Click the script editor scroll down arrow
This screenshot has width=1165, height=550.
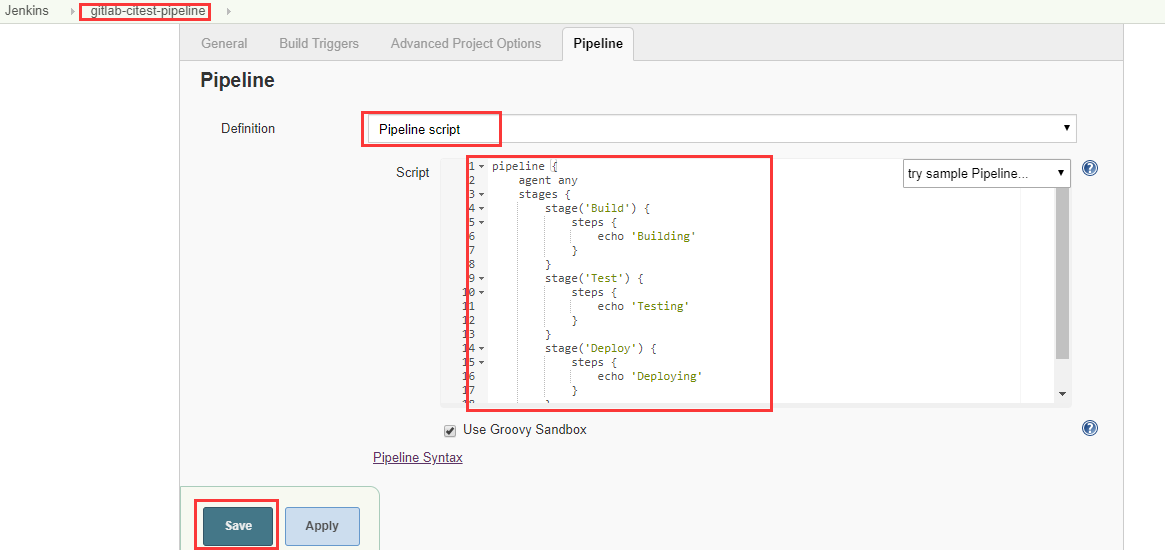coord(1062,394)
